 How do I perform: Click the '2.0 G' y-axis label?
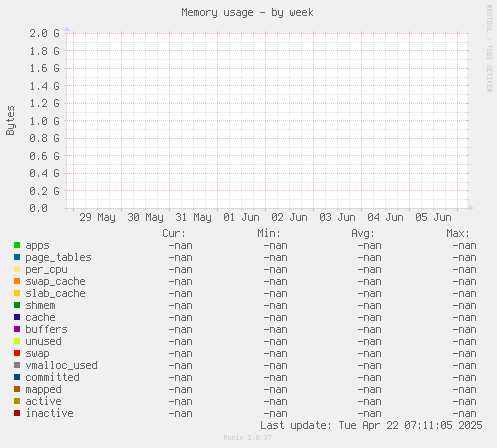click(x=44, y=33)
